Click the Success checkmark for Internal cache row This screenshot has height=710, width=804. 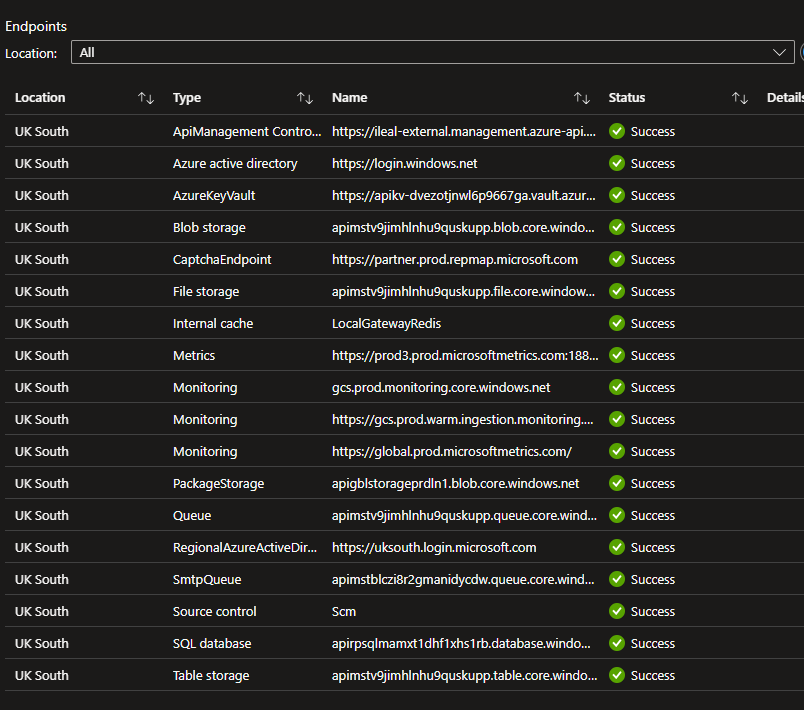pos(617,323)
